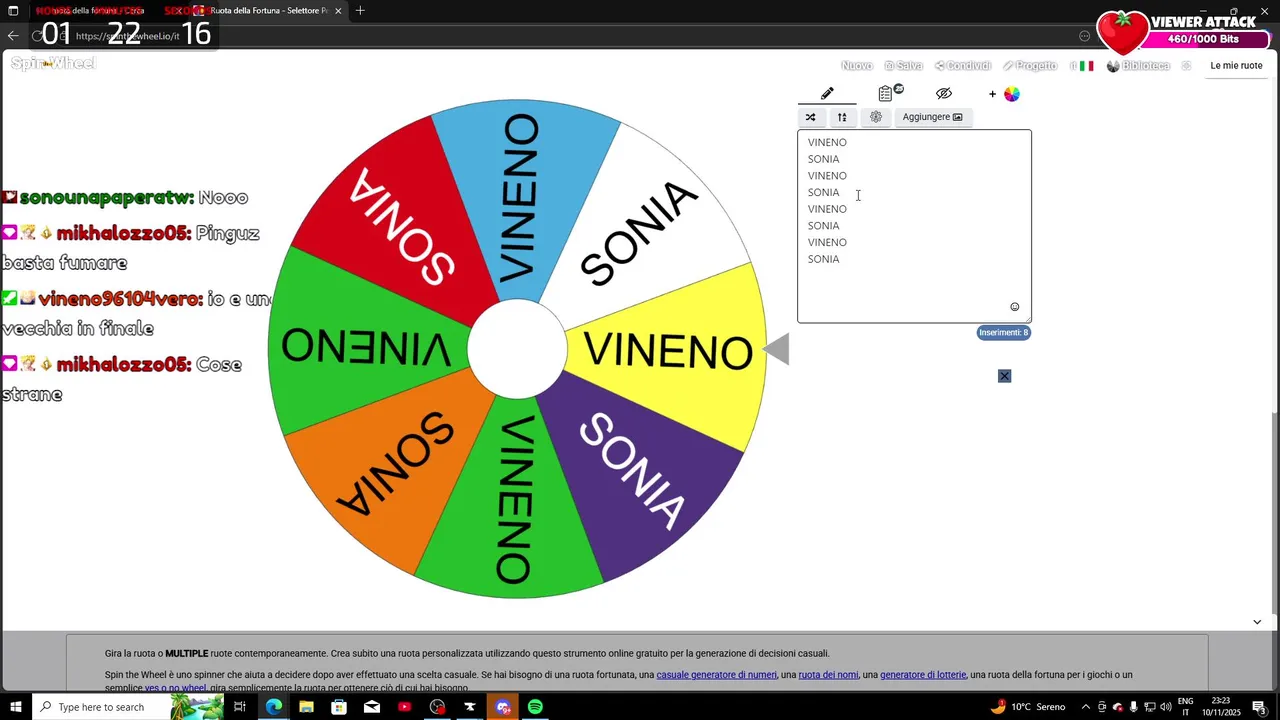Close the Ruota della Fortuna tab
This screenshot has width=1280, height=720.
(338, 11)
